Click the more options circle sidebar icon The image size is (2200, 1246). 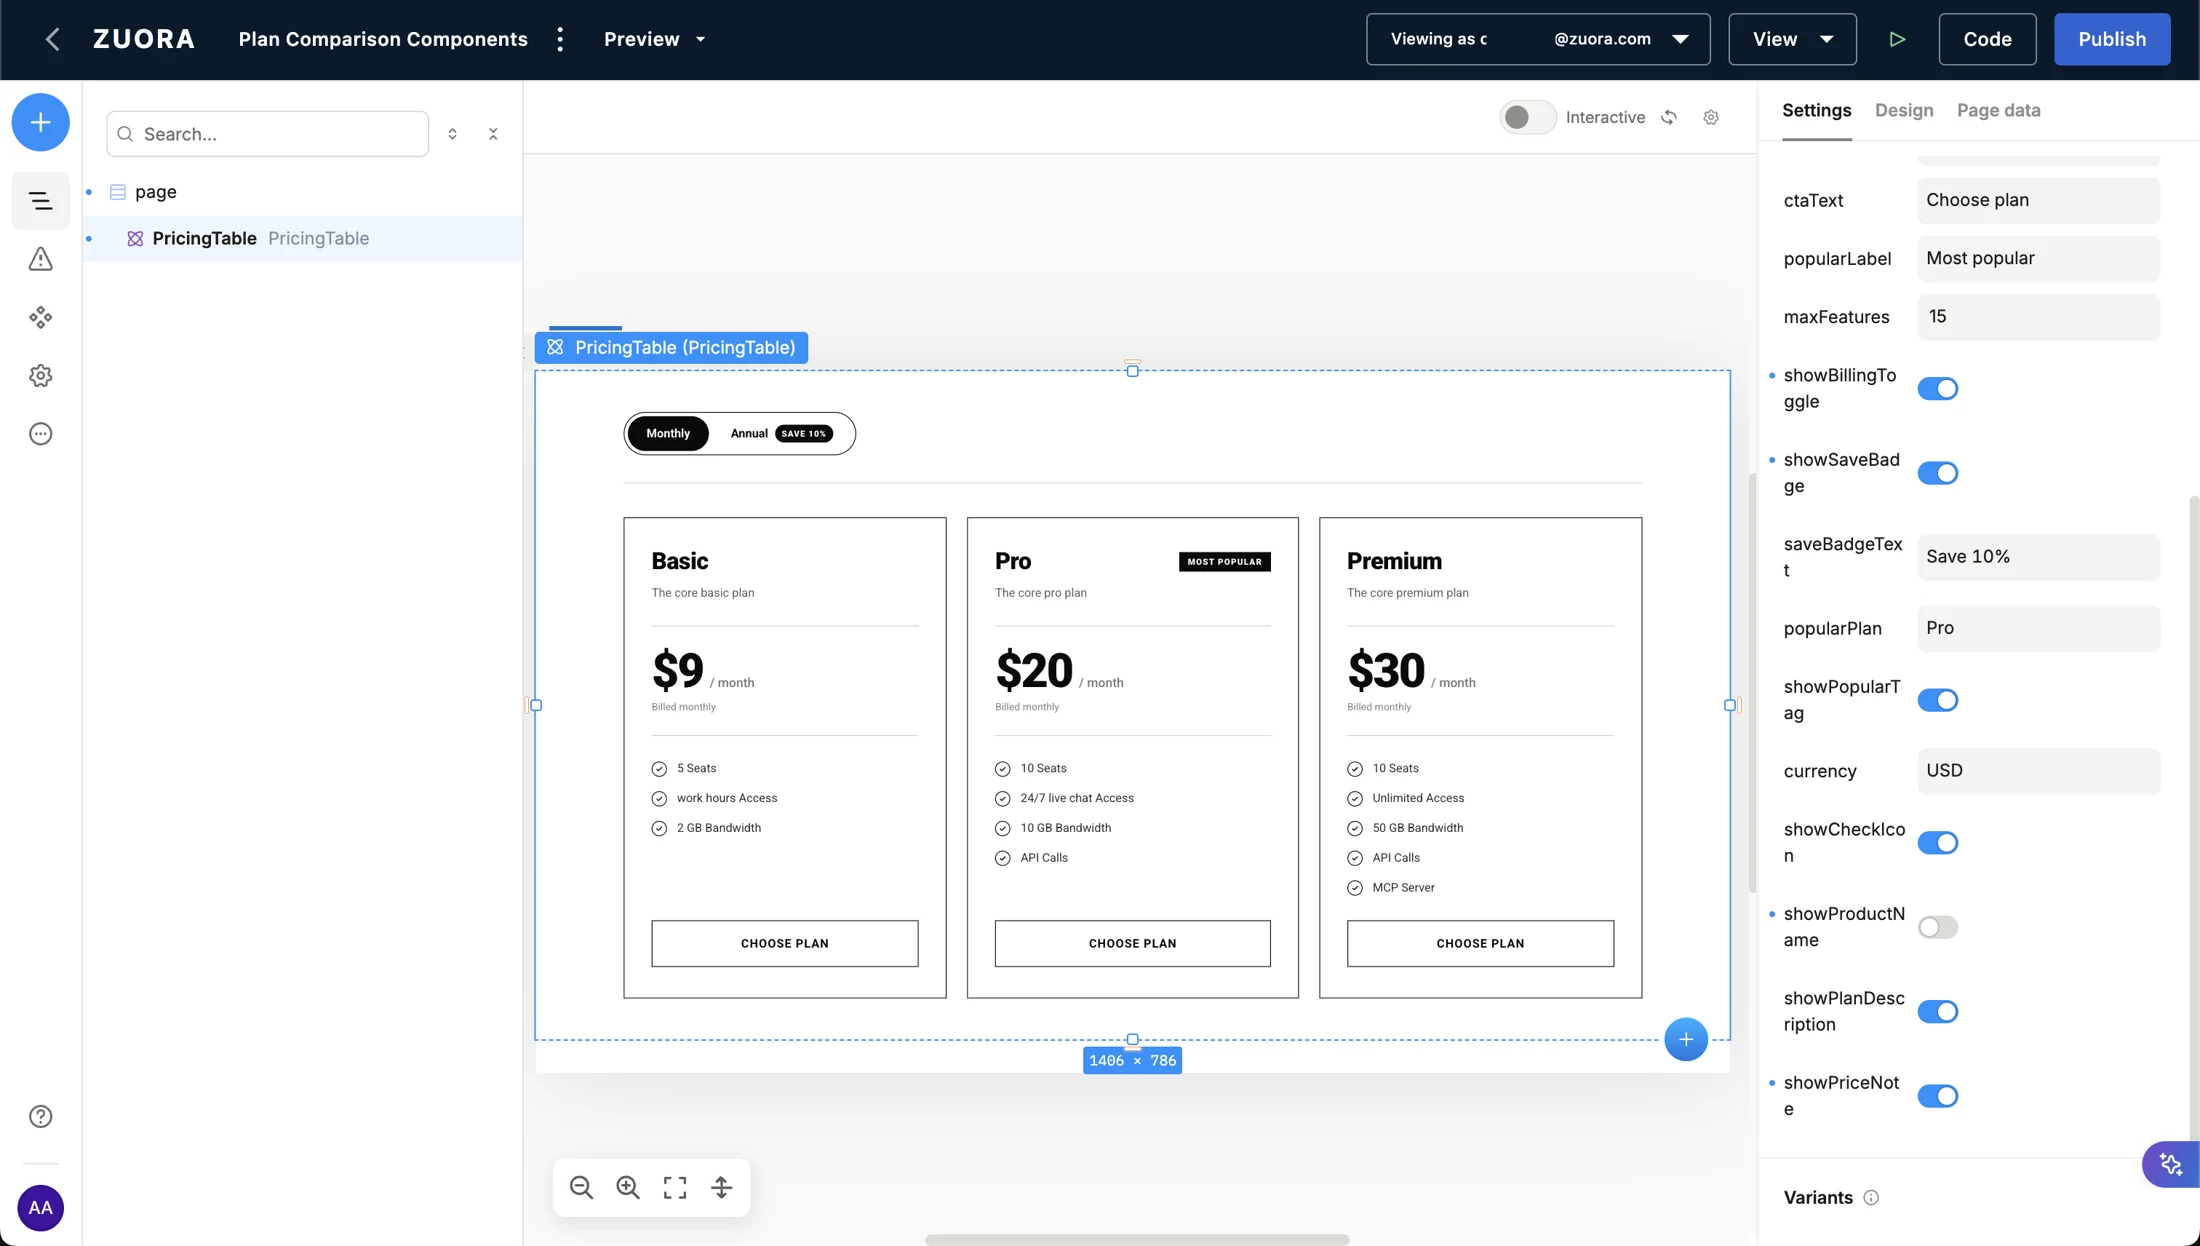pos(40,434)
